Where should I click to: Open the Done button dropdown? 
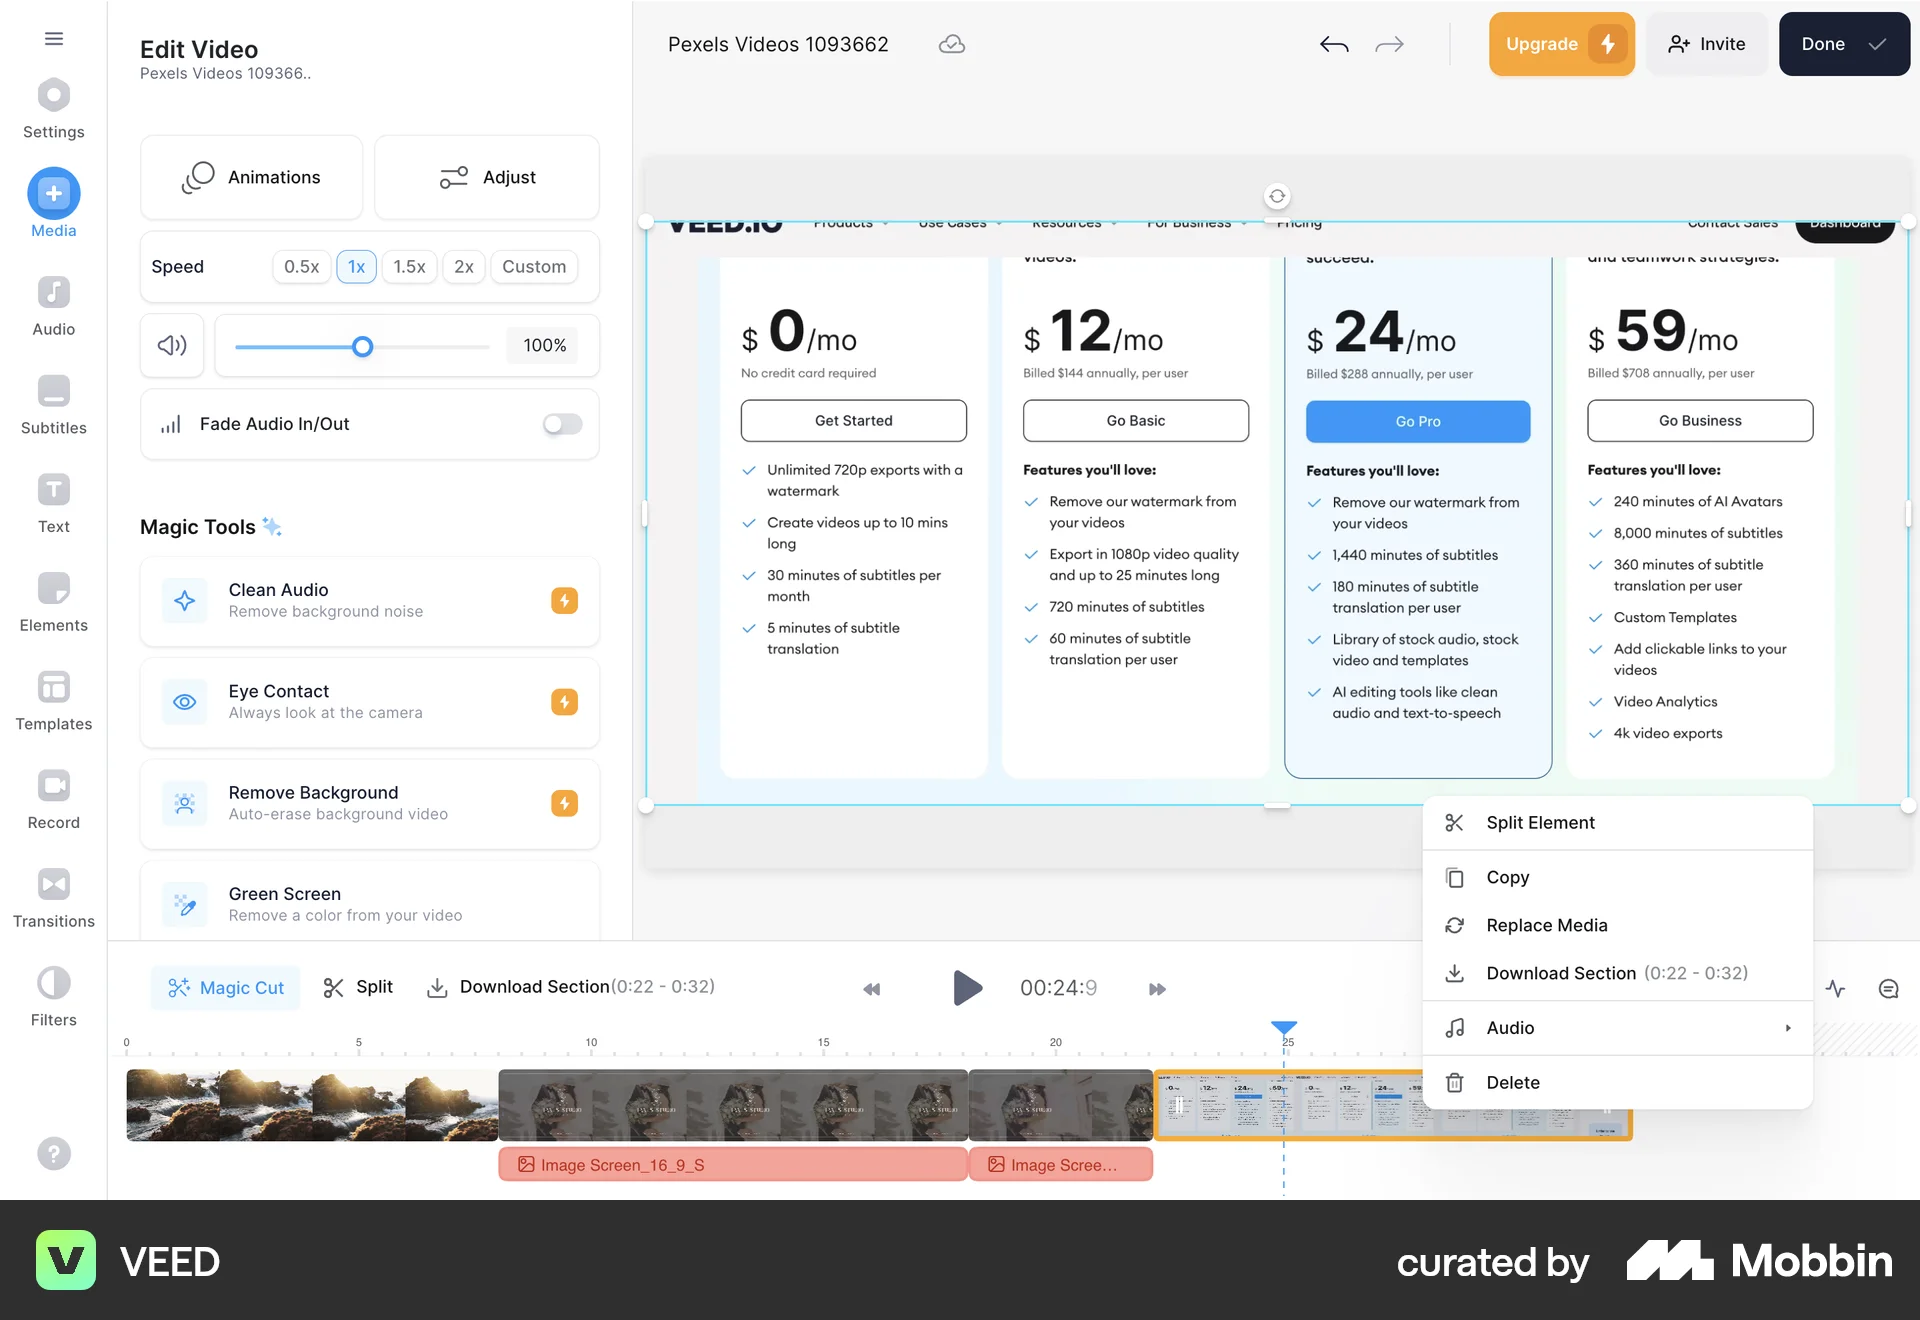pyautogui.click(x=1876, y=44)
